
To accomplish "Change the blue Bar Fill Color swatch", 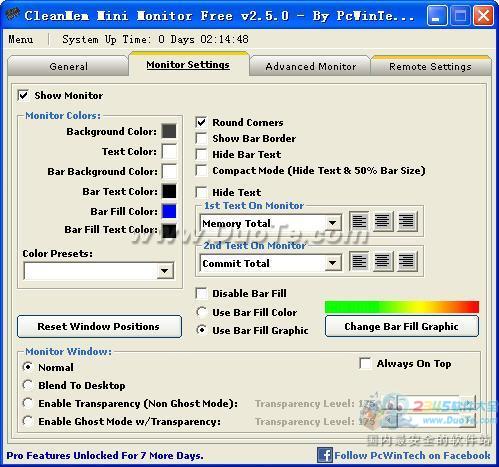I will [x=169, y=211].
